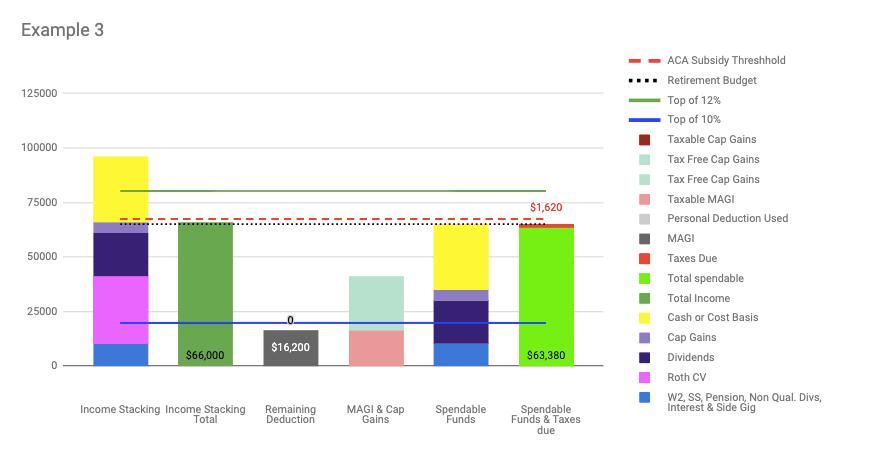Select the magenta segment in Income Stacking bar
This screenshot has width=873, height=458.
pyautogui.click(x=121, y=310)
